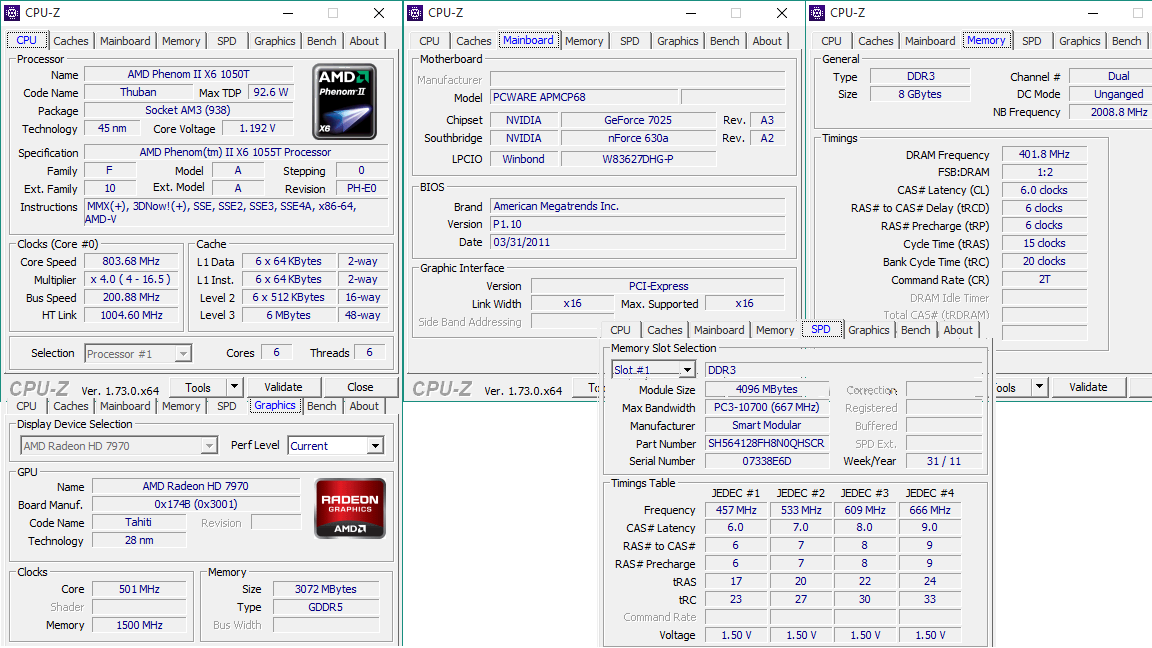This screenshot has width=1152, height=648.
Task: Open the Mainboard tab above the memory General group
Action: [930, 40]
